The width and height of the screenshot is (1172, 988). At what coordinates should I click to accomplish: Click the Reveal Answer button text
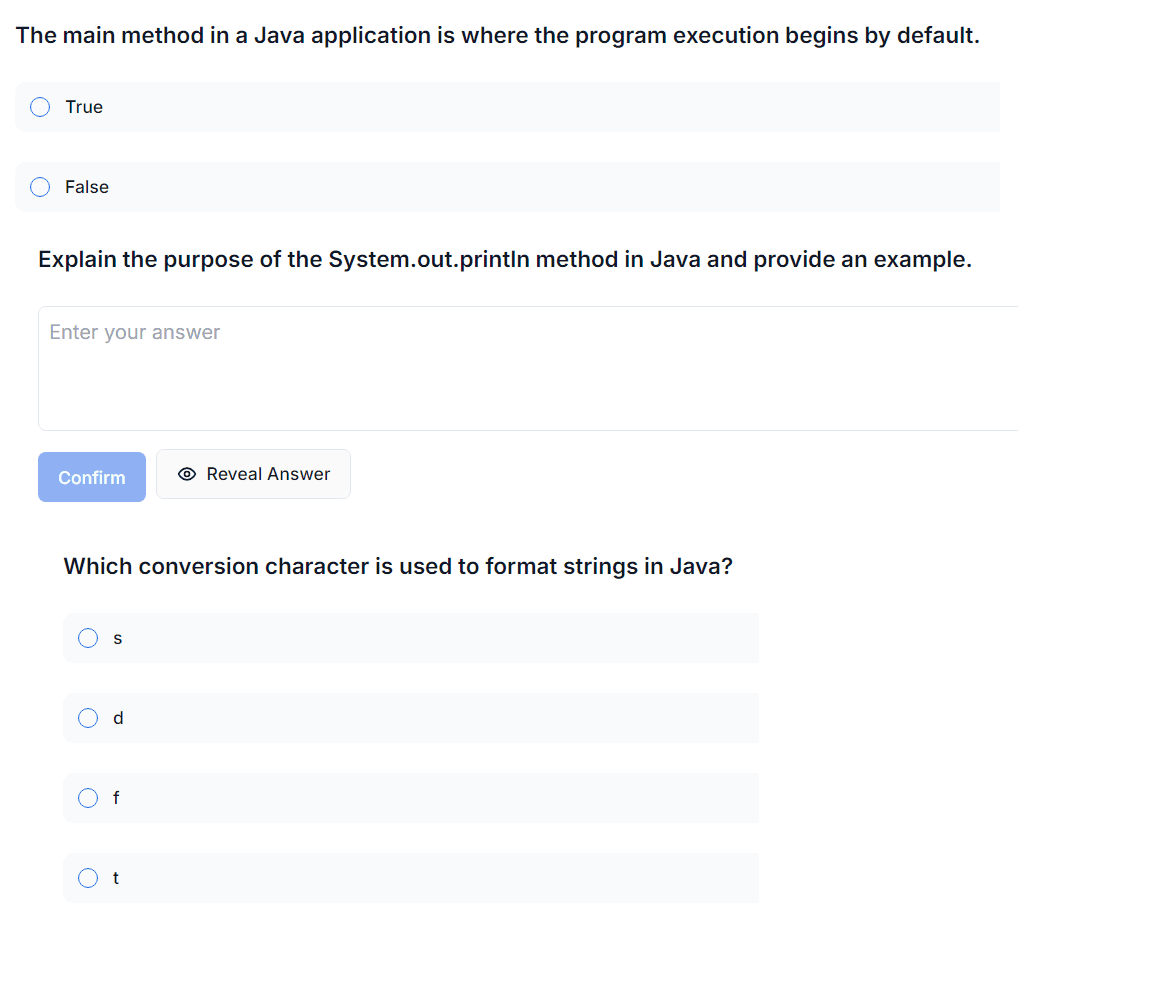(x=268, y=474)
